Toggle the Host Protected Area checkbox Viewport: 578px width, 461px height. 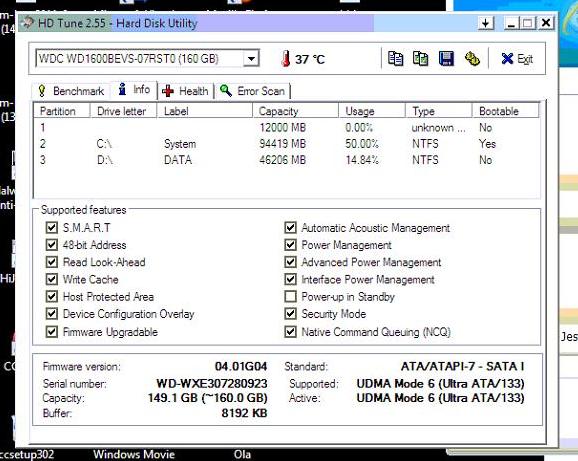click(x=52, y=297)
